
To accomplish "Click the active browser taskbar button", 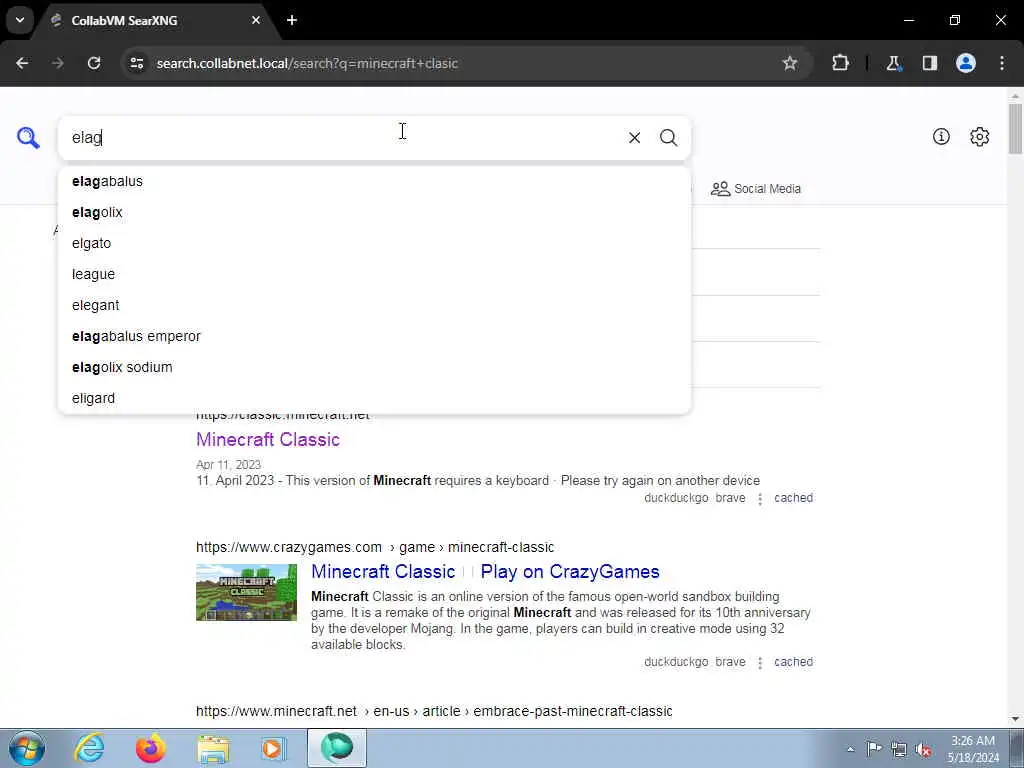I will pyautogui.click(x=337, y=748).
